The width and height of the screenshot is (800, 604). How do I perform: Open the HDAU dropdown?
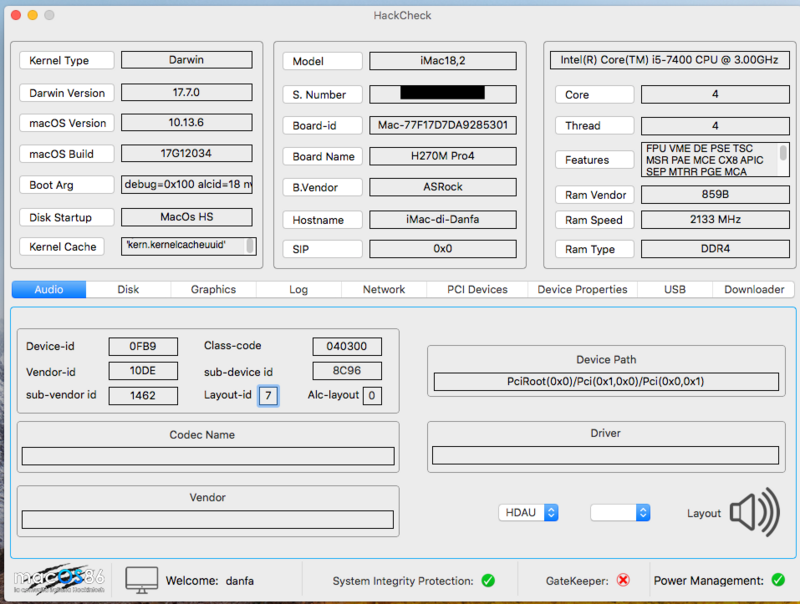pos(528,513)
